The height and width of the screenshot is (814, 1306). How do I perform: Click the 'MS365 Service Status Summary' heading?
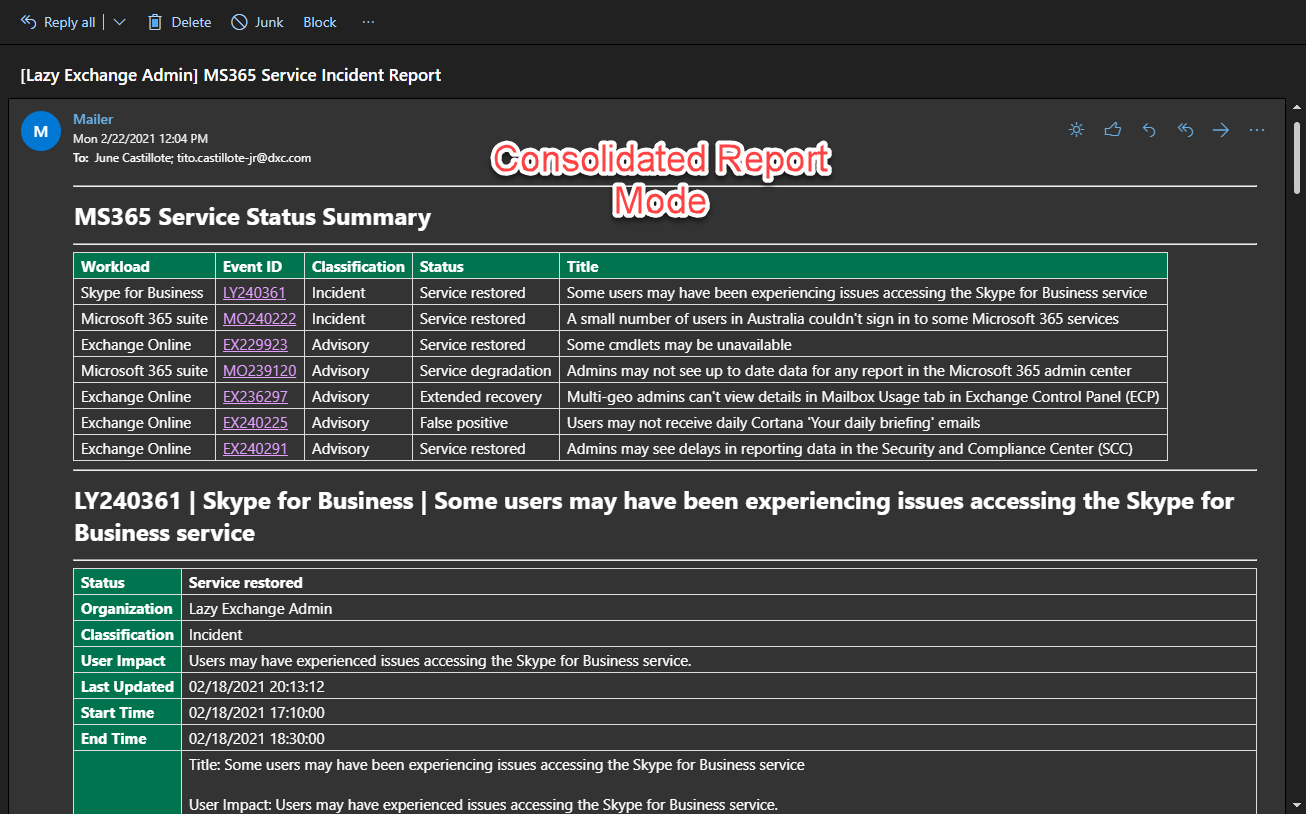(253, 217)
